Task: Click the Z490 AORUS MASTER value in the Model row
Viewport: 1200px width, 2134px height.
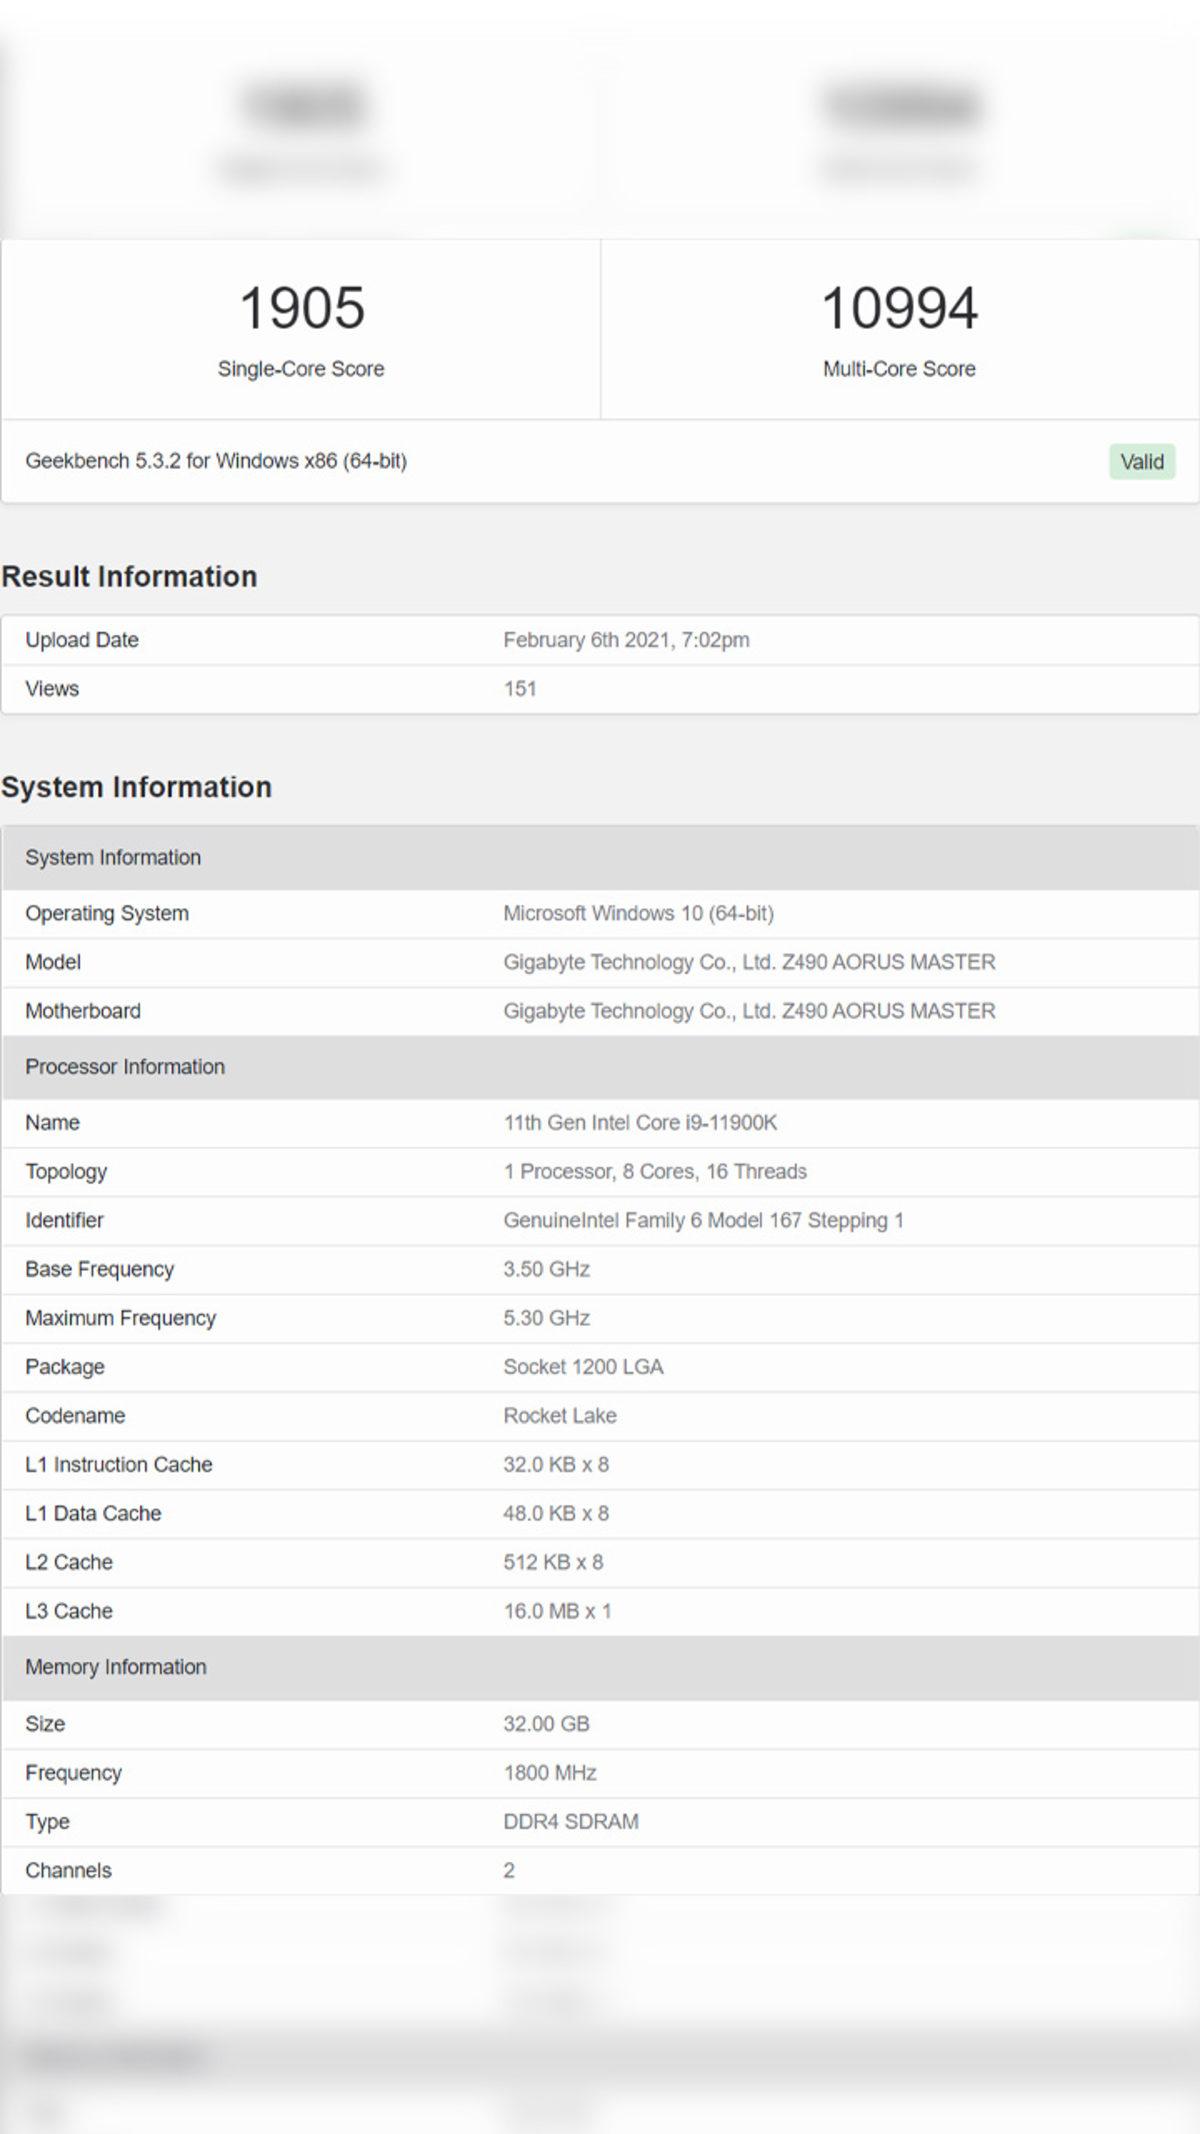Action: point(749,962)
